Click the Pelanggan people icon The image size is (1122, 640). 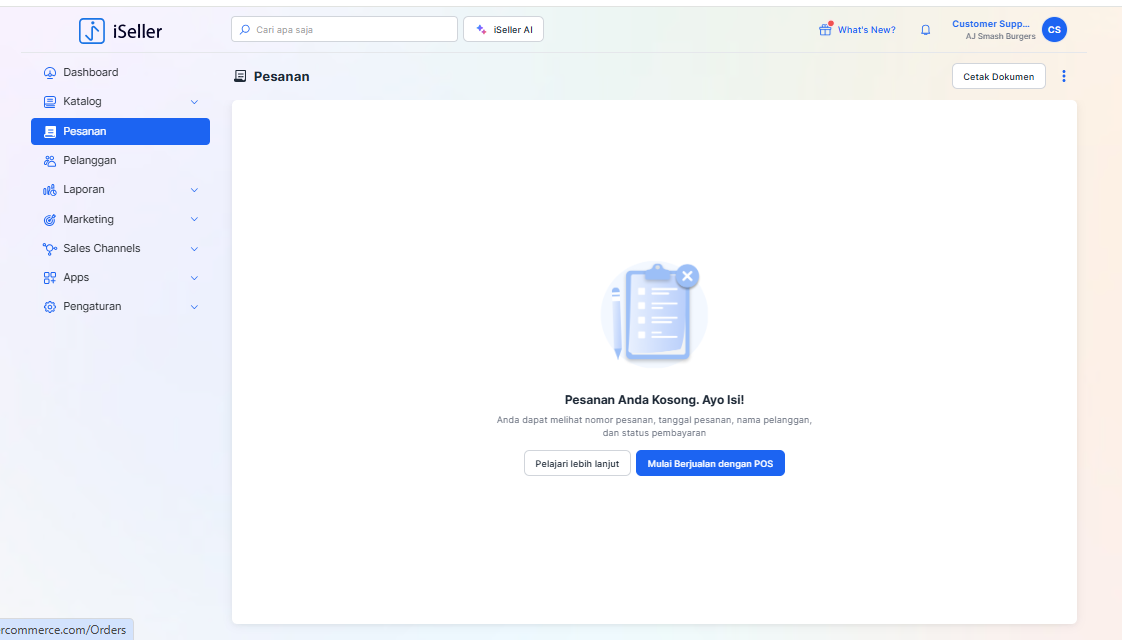coord(50,161)
